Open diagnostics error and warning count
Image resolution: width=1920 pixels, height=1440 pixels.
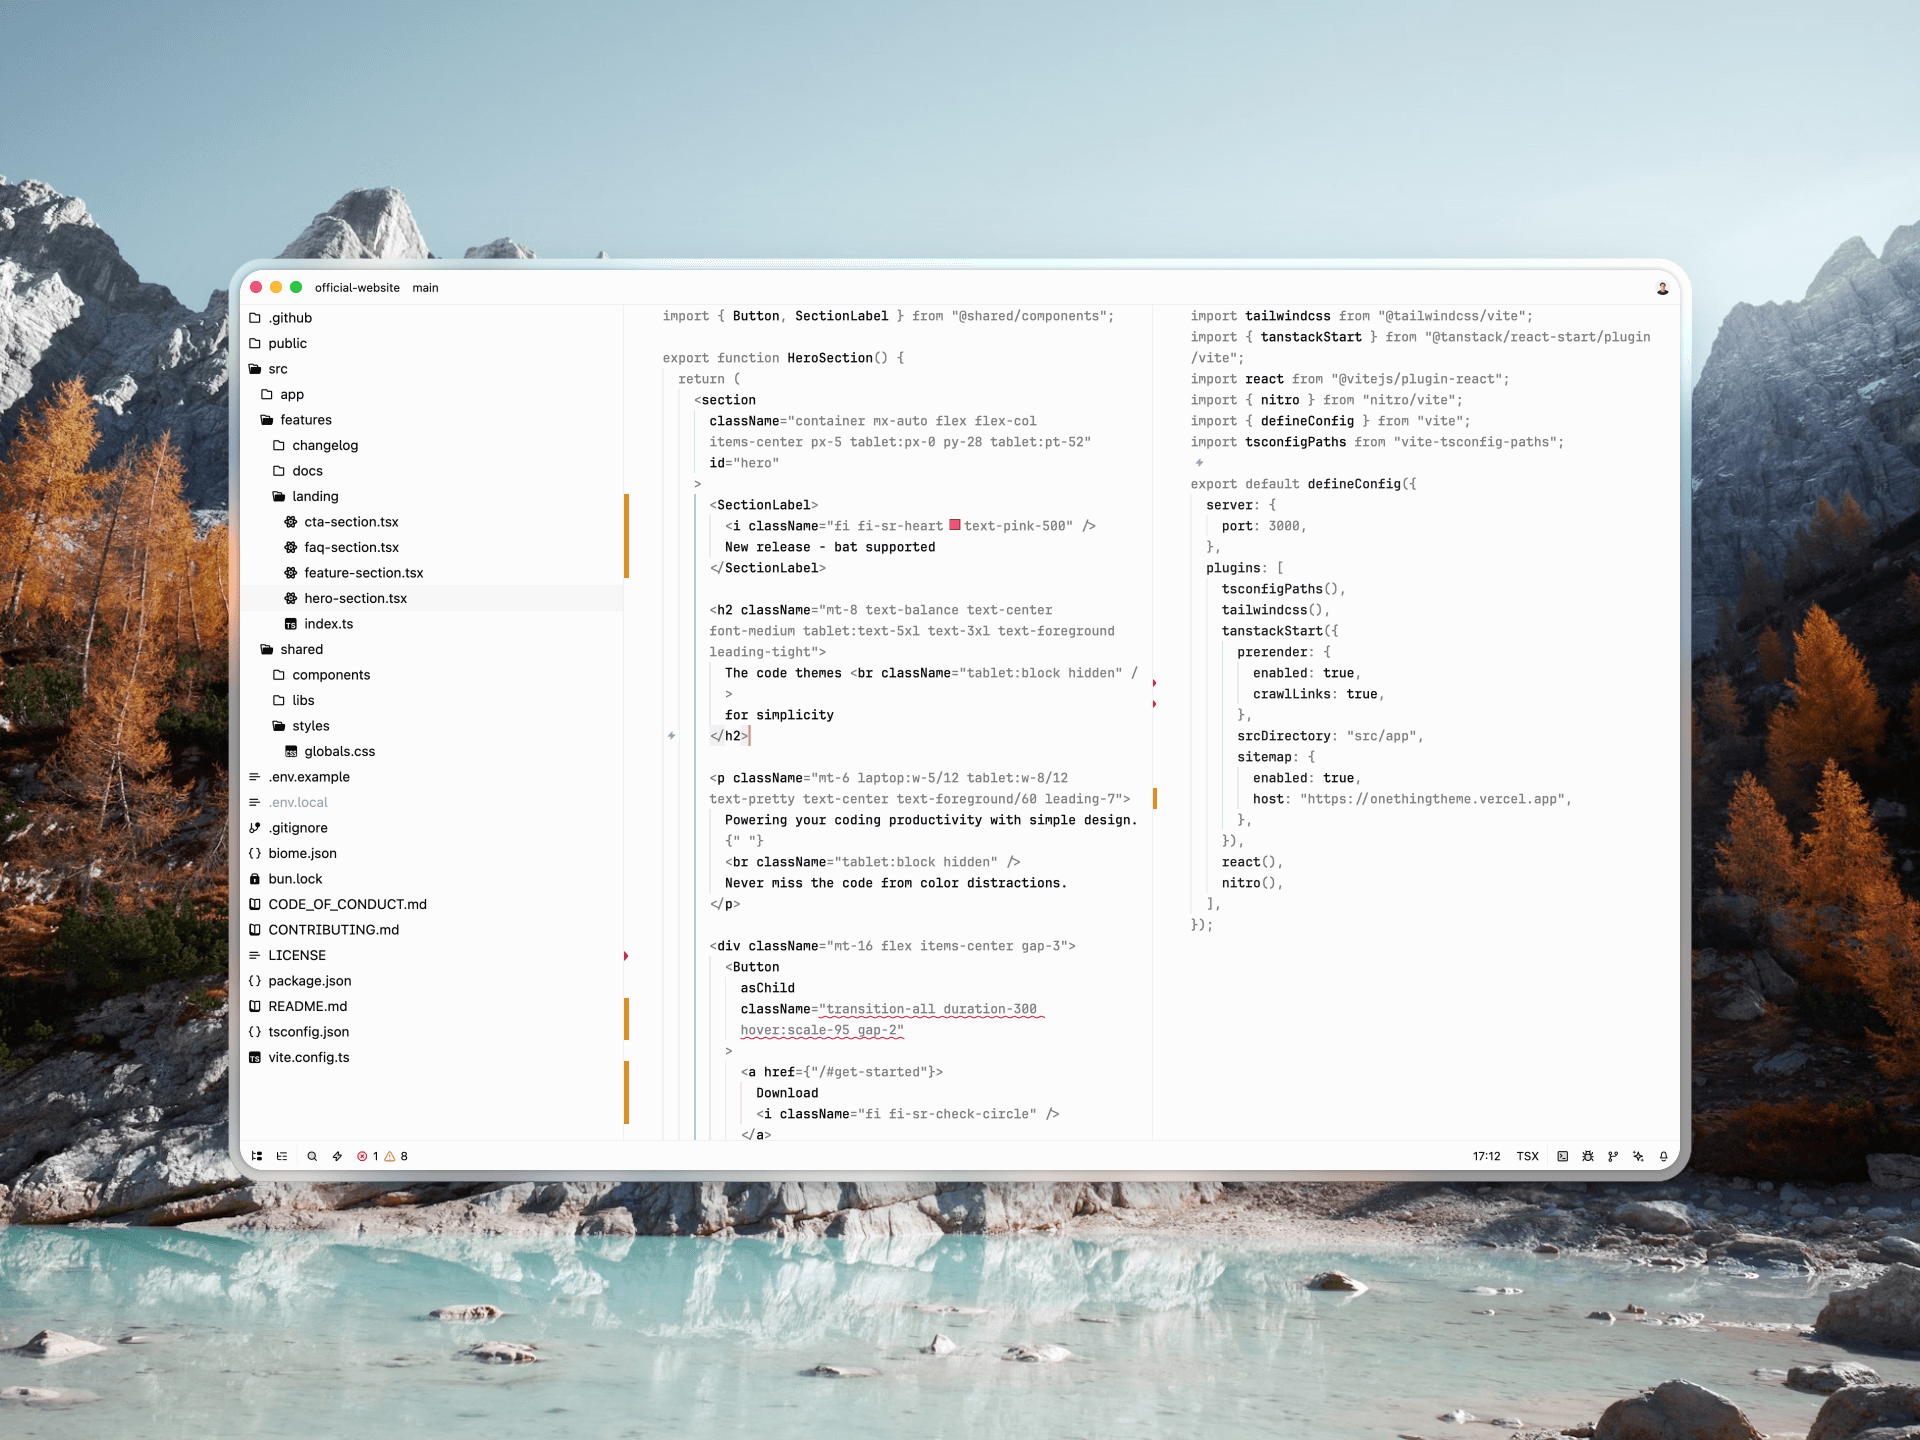click(x=383, y=1156)
